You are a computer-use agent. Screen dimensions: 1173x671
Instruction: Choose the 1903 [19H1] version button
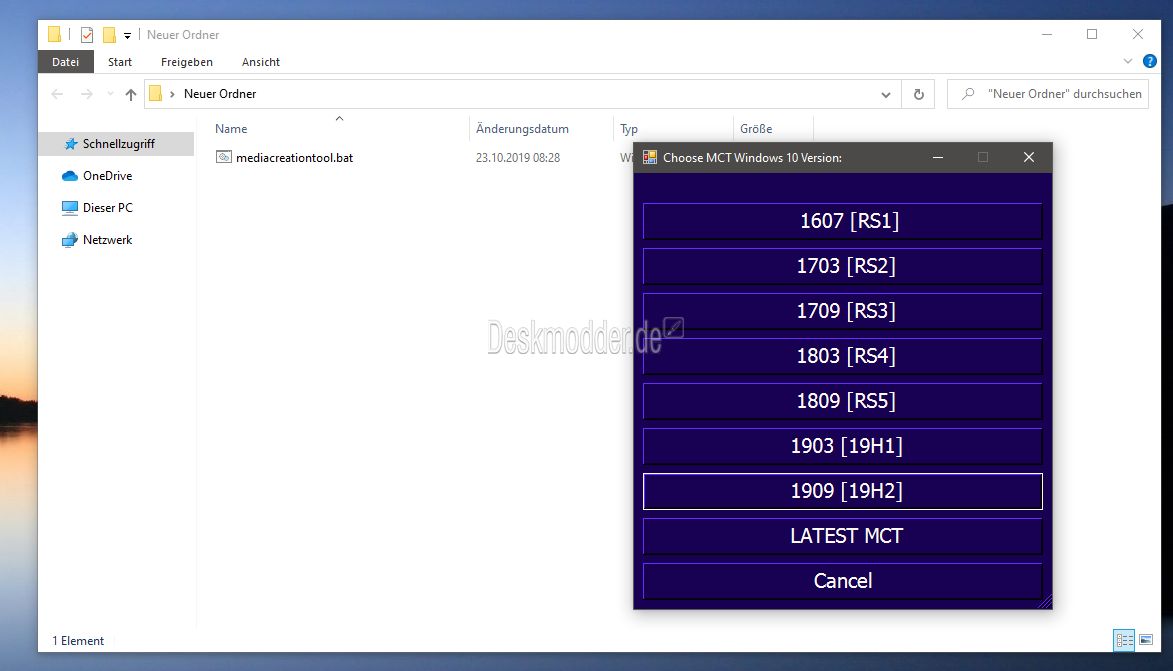[x=842, y=446]
